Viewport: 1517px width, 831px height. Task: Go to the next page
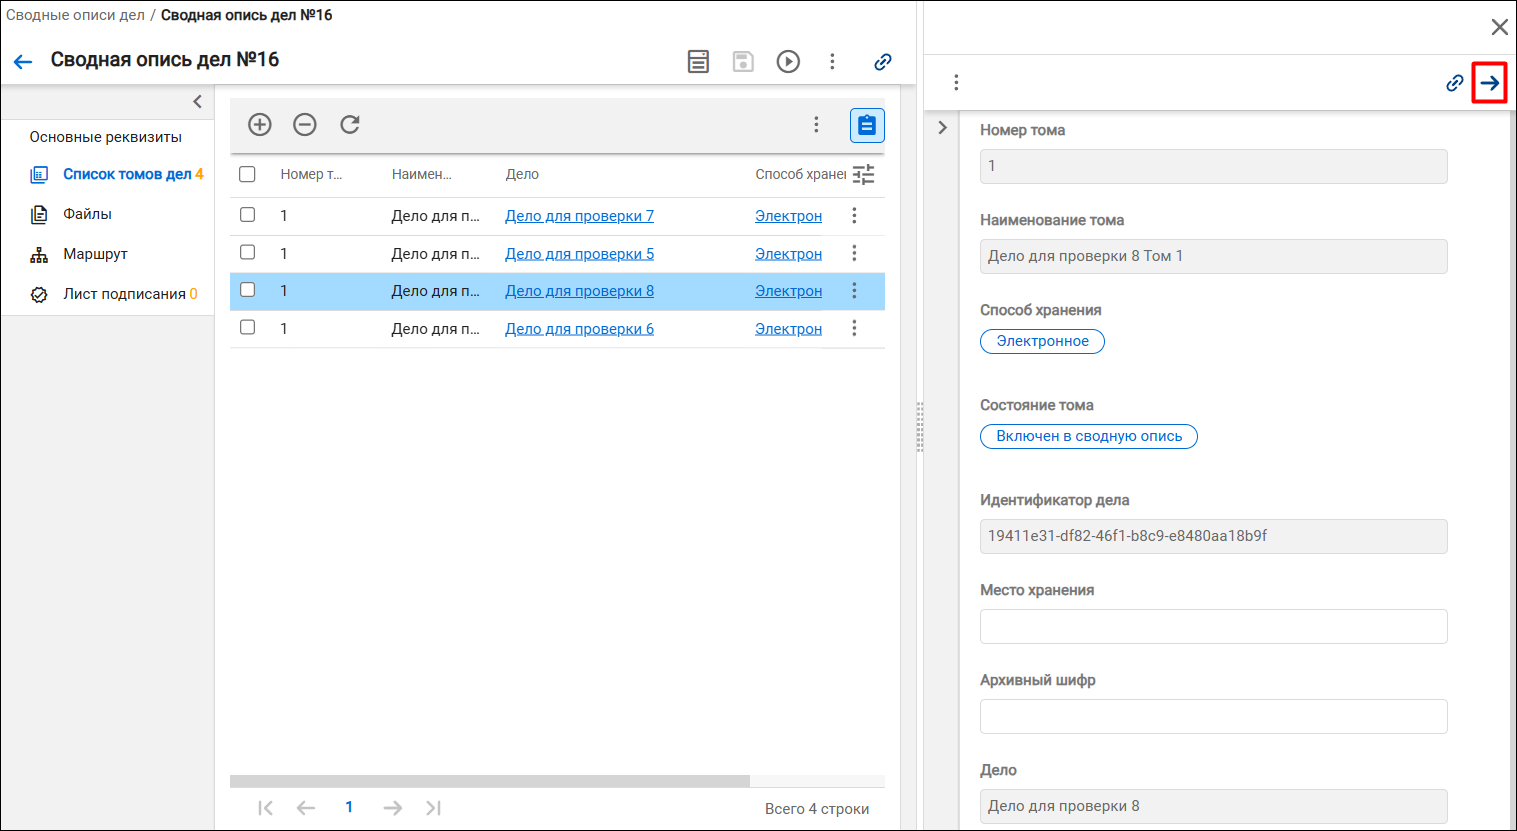(393, 808)
